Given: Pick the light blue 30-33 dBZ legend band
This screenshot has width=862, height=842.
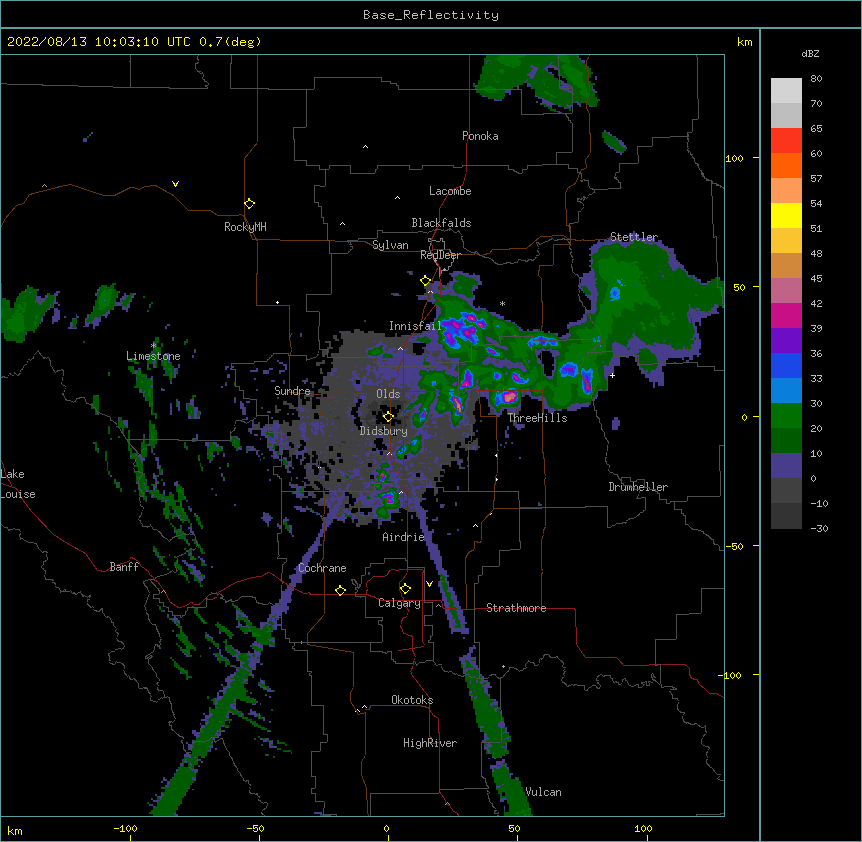Looking at the screenshot, I should pyautogui.click(x=786, y=391).
